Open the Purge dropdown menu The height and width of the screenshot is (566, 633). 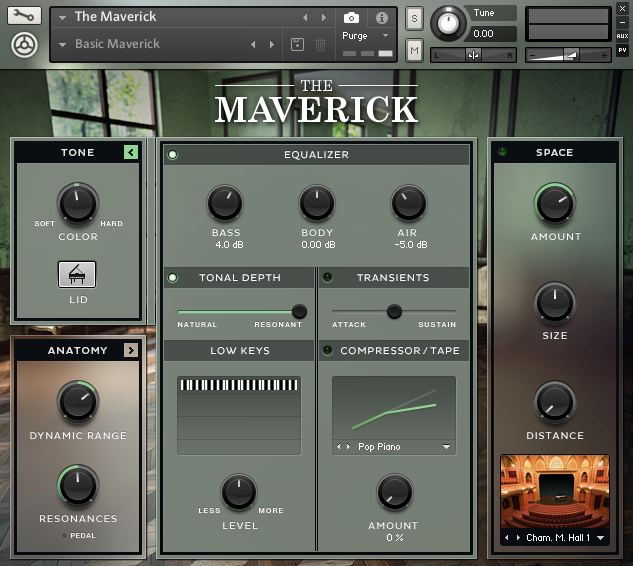[x=366, y=36]
